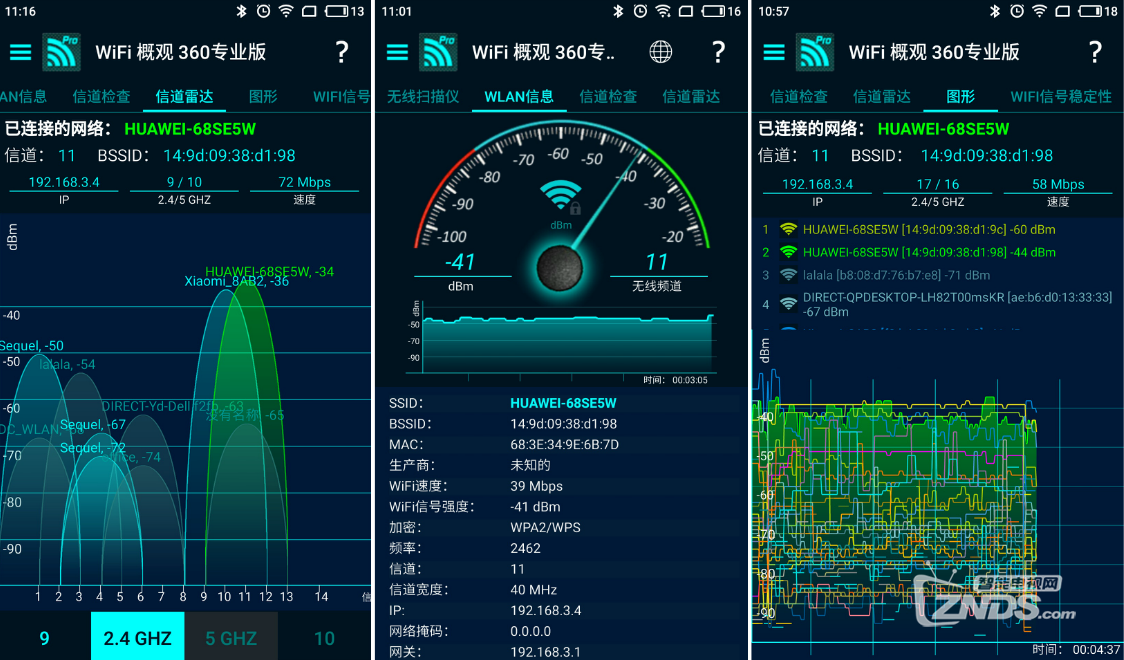
Task: Open 信道雷达 tab in middle screen
Action: coord(691,97)
